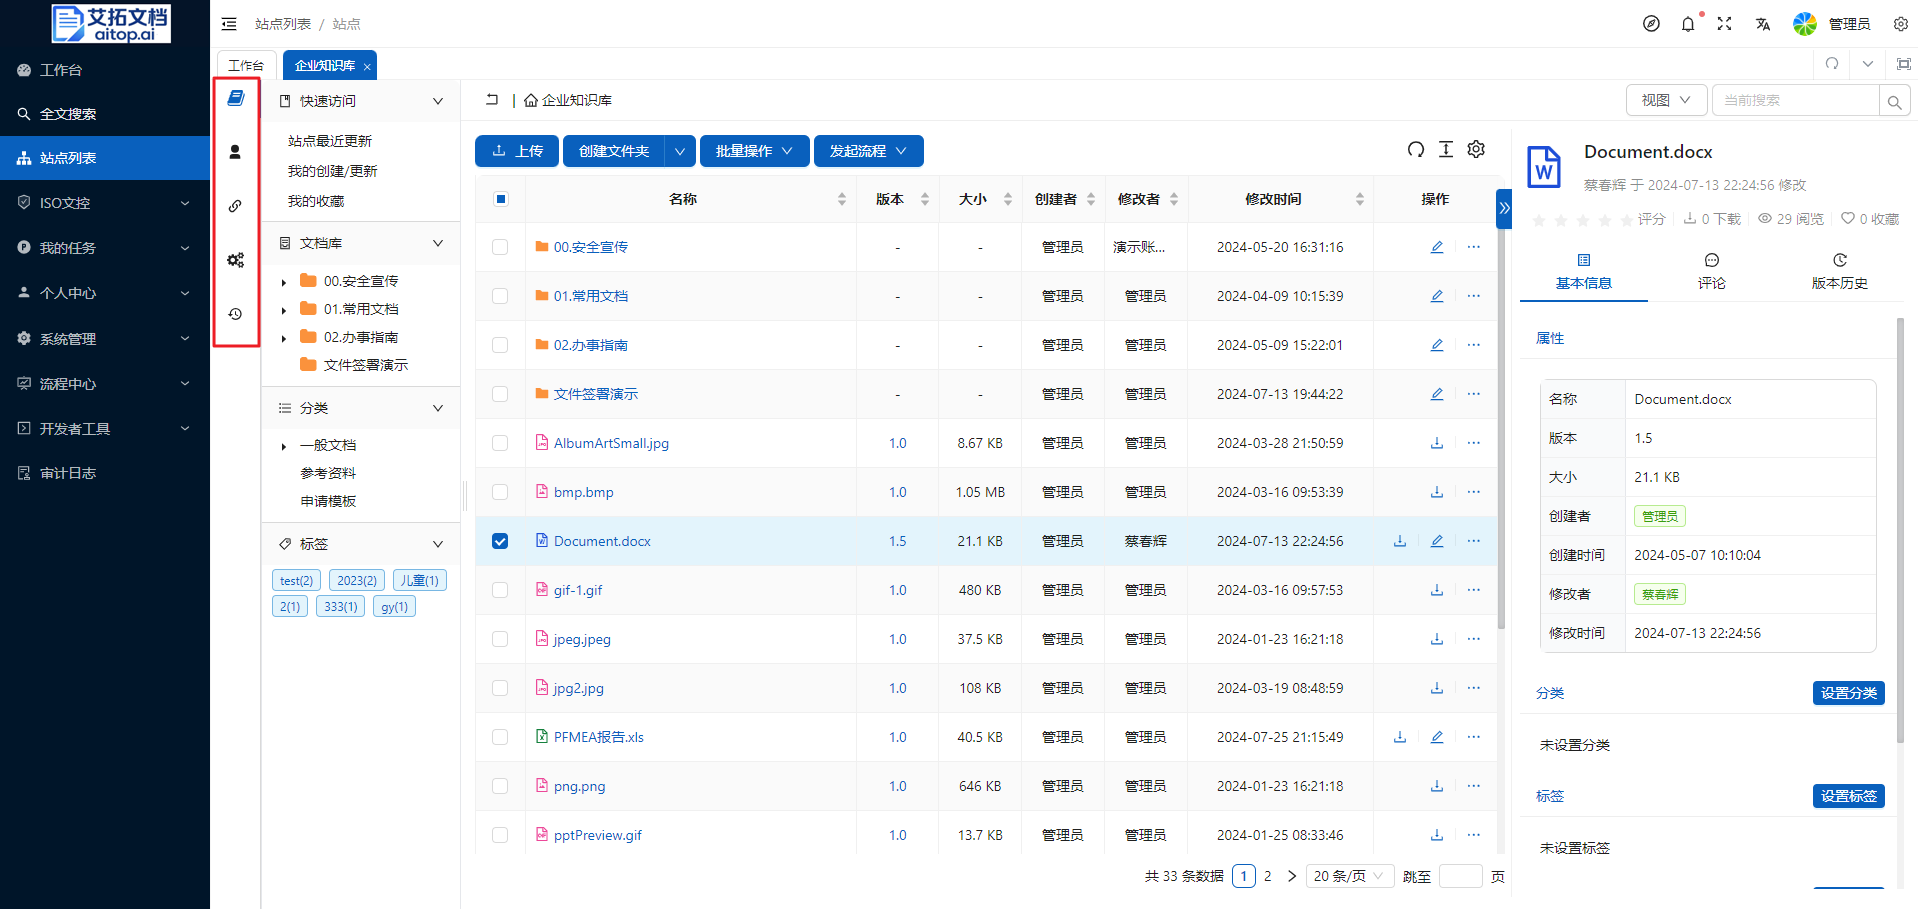
Task: Click the notification bell icon
Action: click(1688, 24)
